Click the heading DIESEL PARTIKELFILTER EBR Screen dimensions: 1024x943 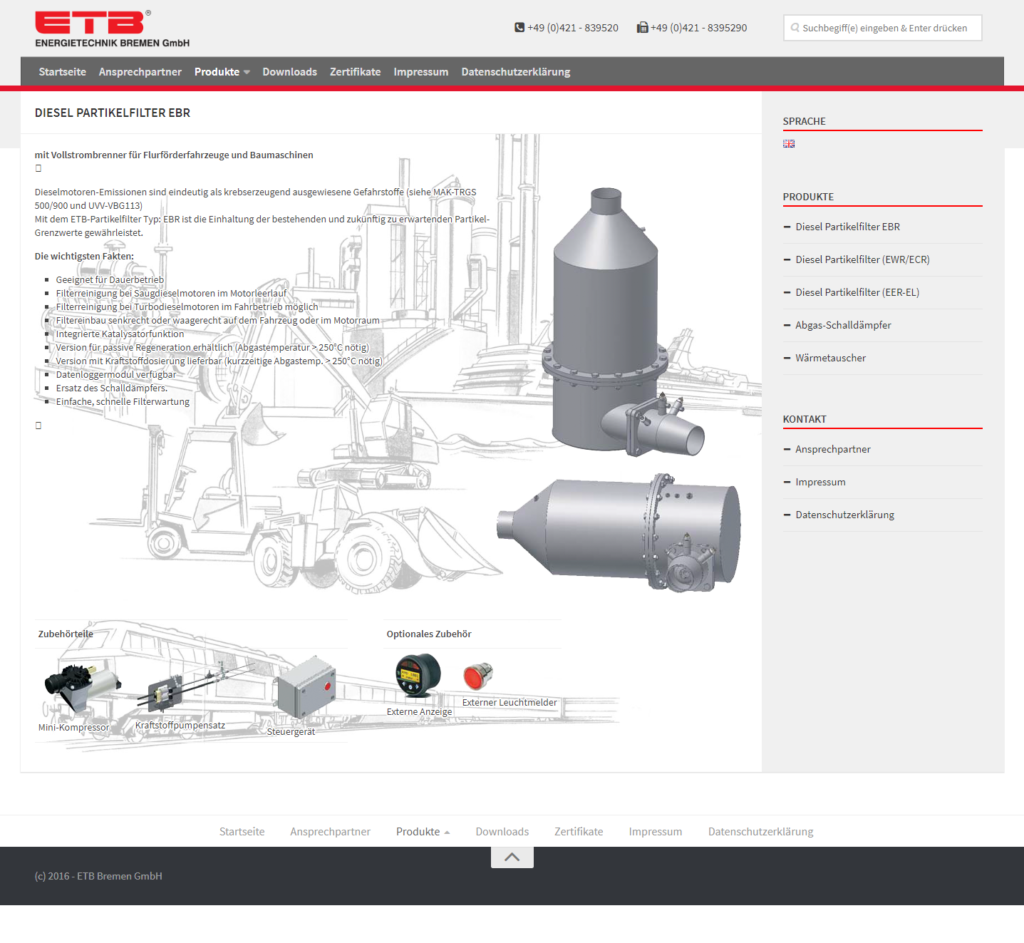pyautogui.click(x=112, y=113)
